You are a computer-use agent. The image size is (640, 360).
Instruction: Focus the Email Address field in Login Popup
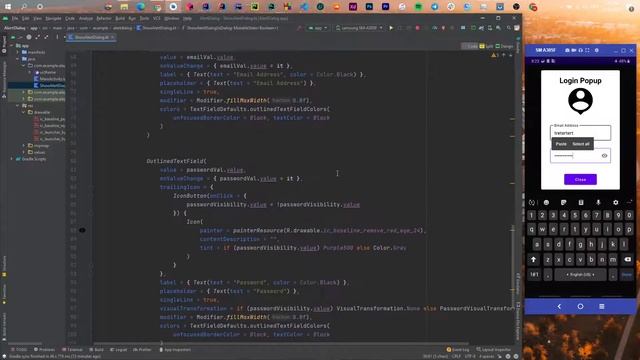click(x=580, y=132)
